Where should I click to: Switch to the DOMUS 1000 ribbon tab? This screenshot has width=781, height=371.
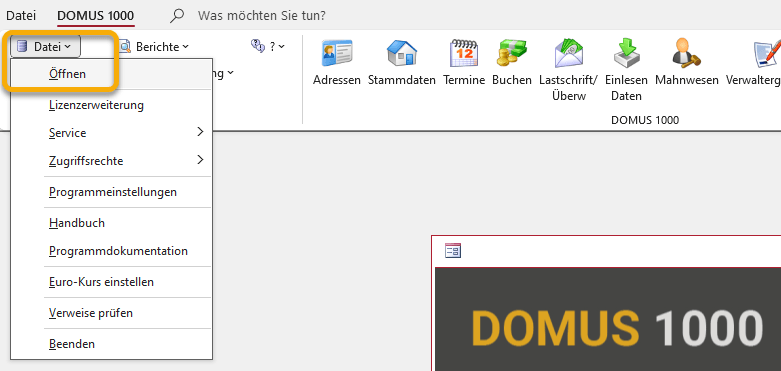96,16
